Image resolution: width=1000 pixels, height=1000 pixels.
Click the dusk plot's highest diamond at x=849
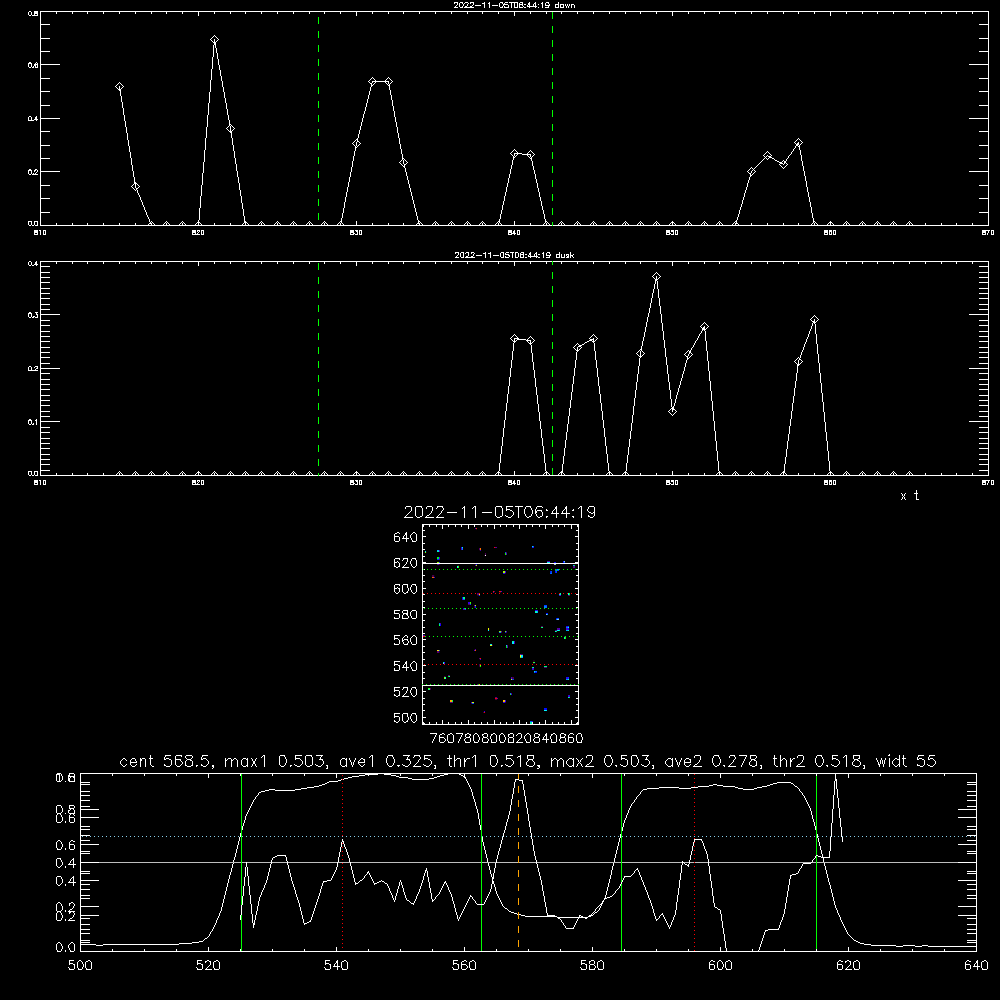[656, 276]
